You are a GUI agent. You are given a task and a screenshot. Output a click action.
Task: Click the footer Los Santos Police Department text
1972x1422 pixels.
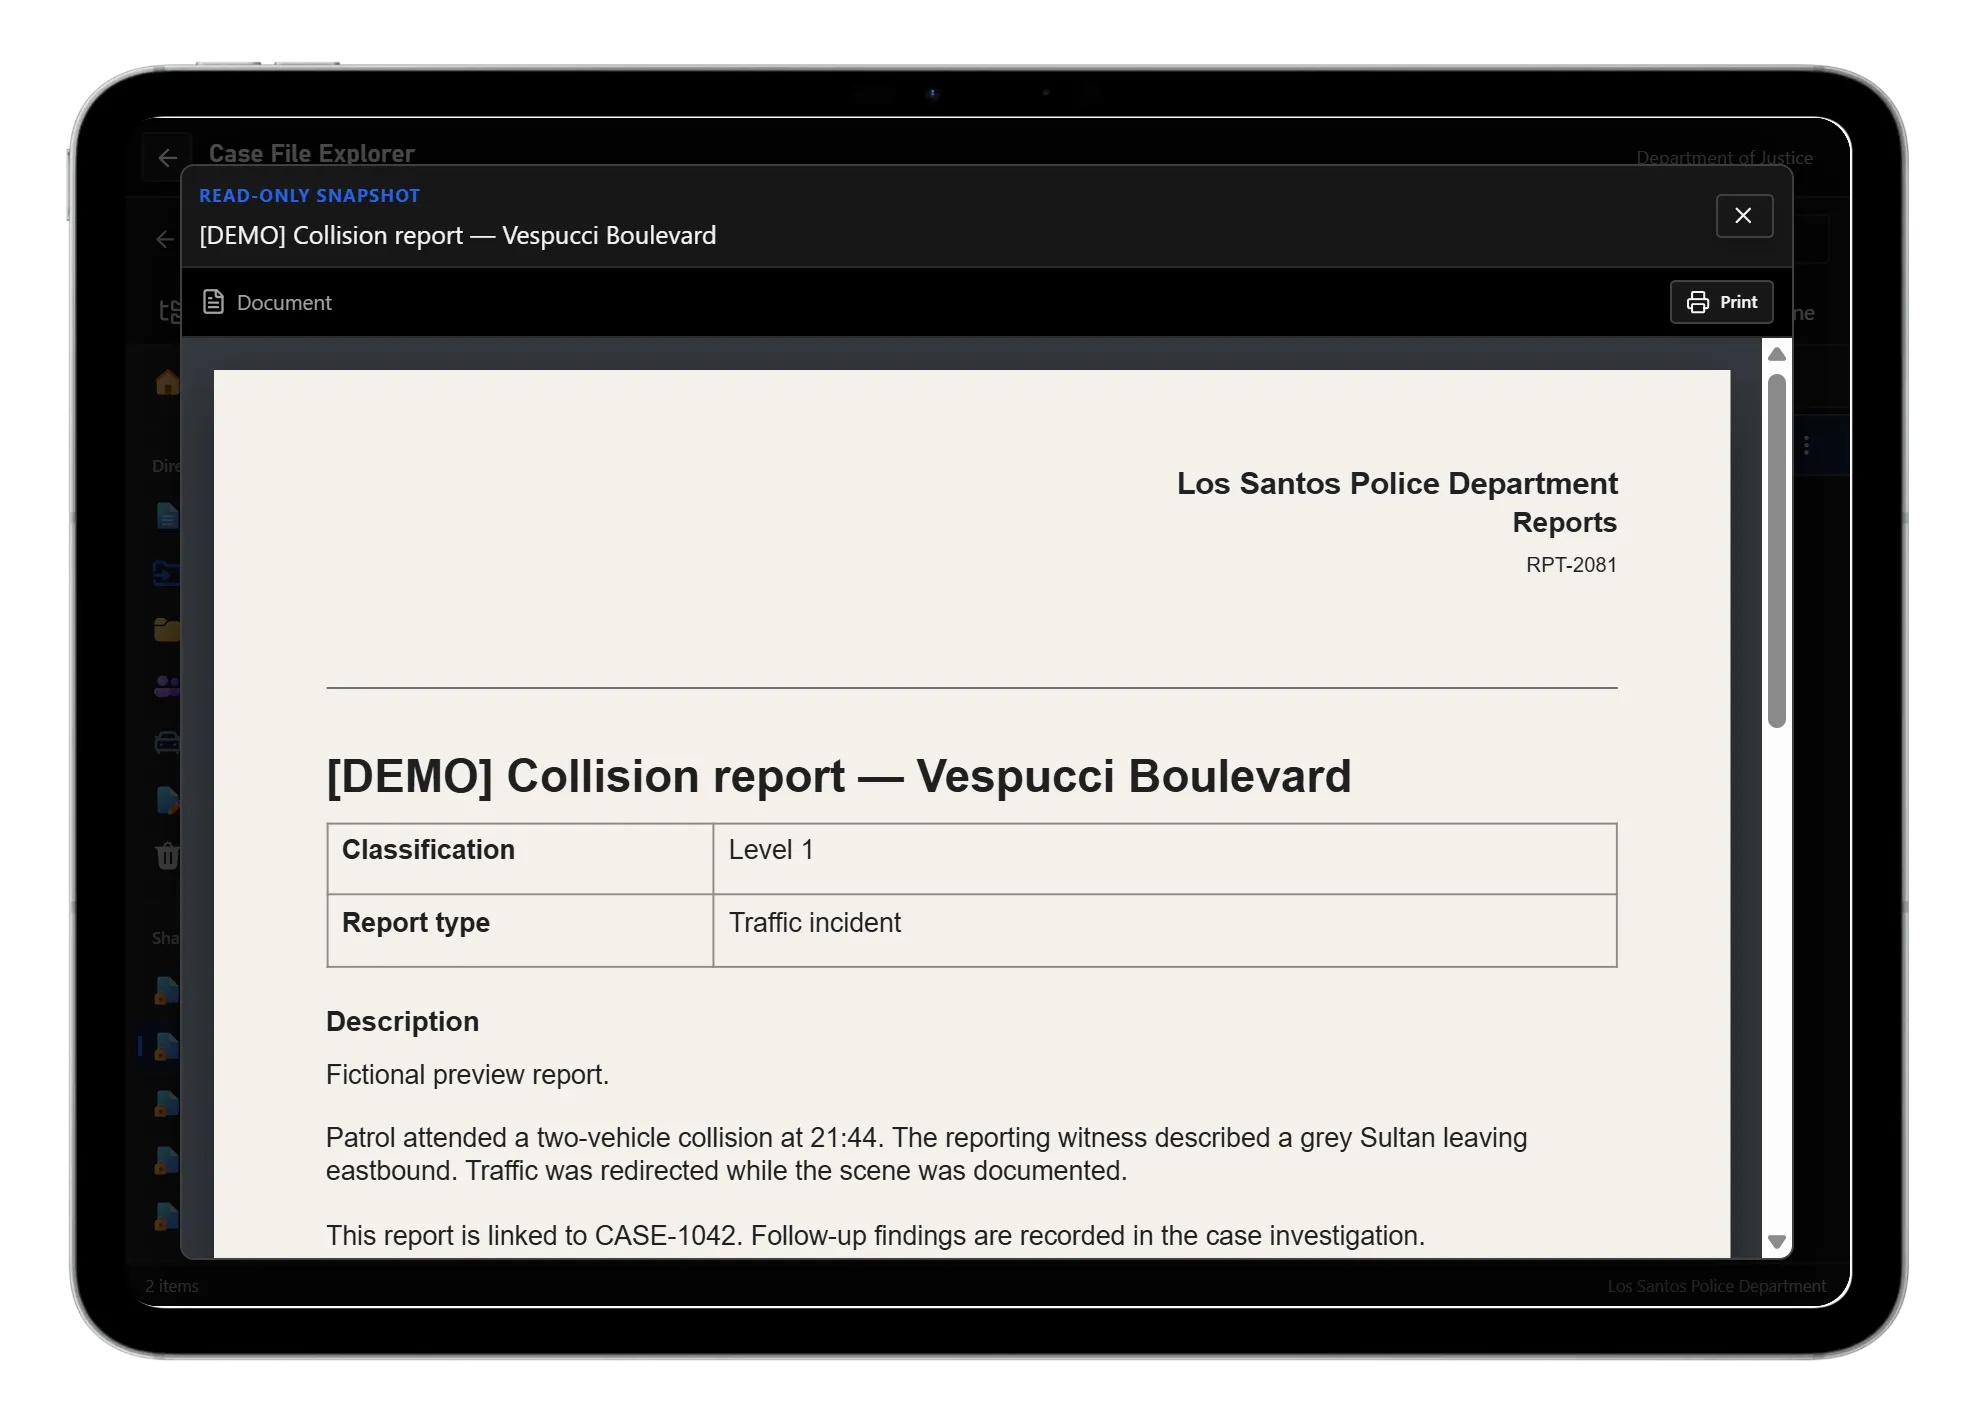(1716, 1286)
